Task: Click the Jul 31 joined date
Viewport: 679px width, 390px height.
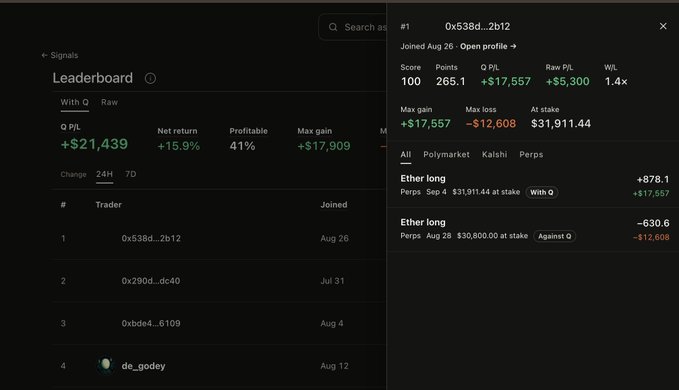Action: [332, 281]
